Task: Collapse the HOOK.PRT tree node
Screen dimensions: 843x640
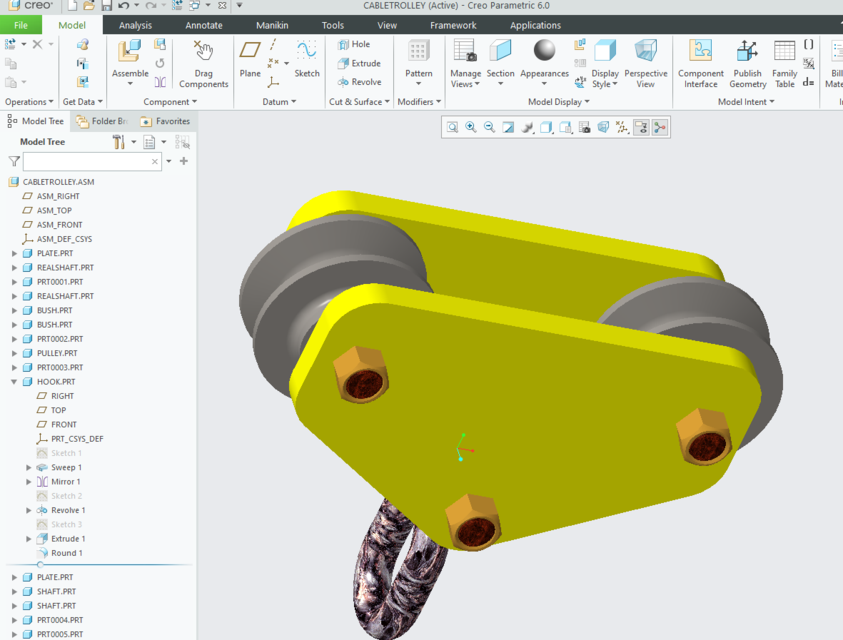Action: coord(13,381)
